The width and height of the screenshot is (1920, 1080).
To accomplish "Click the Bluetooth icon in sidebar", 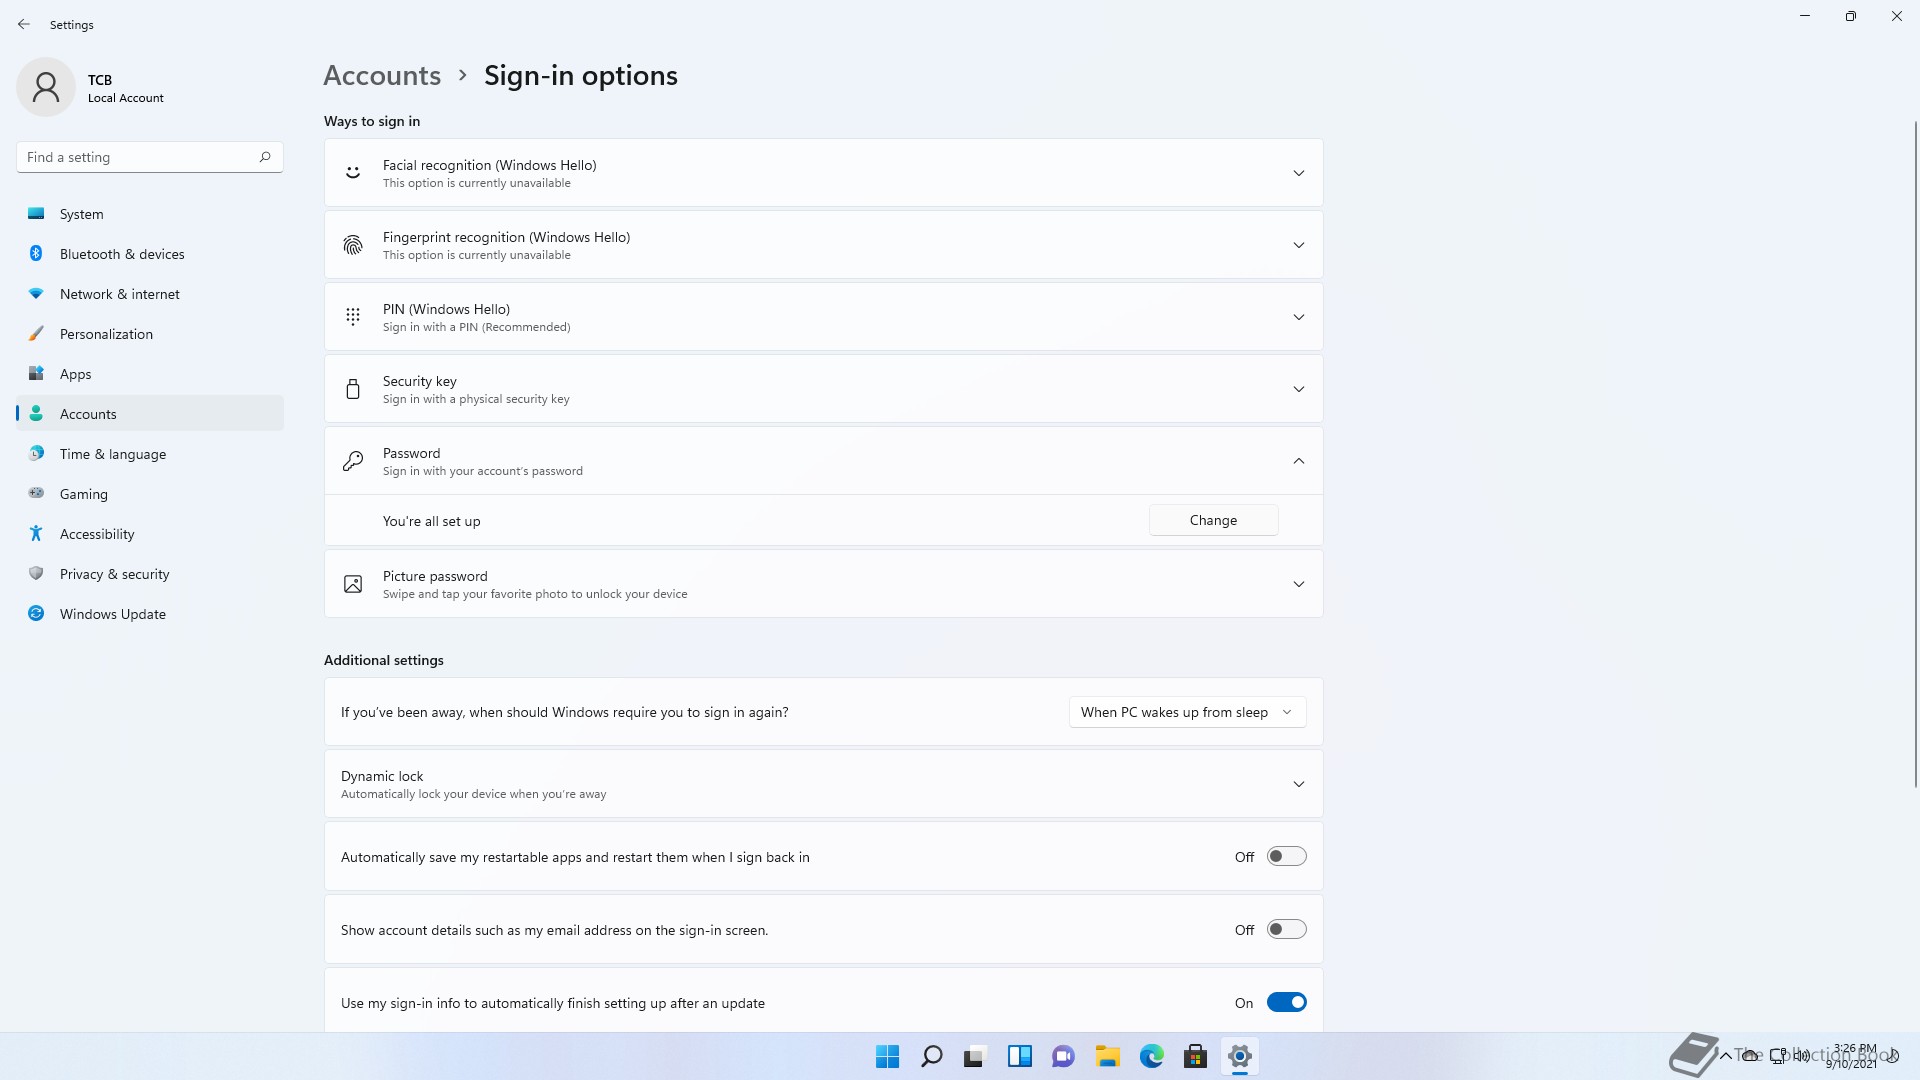I will click(36, 254).
